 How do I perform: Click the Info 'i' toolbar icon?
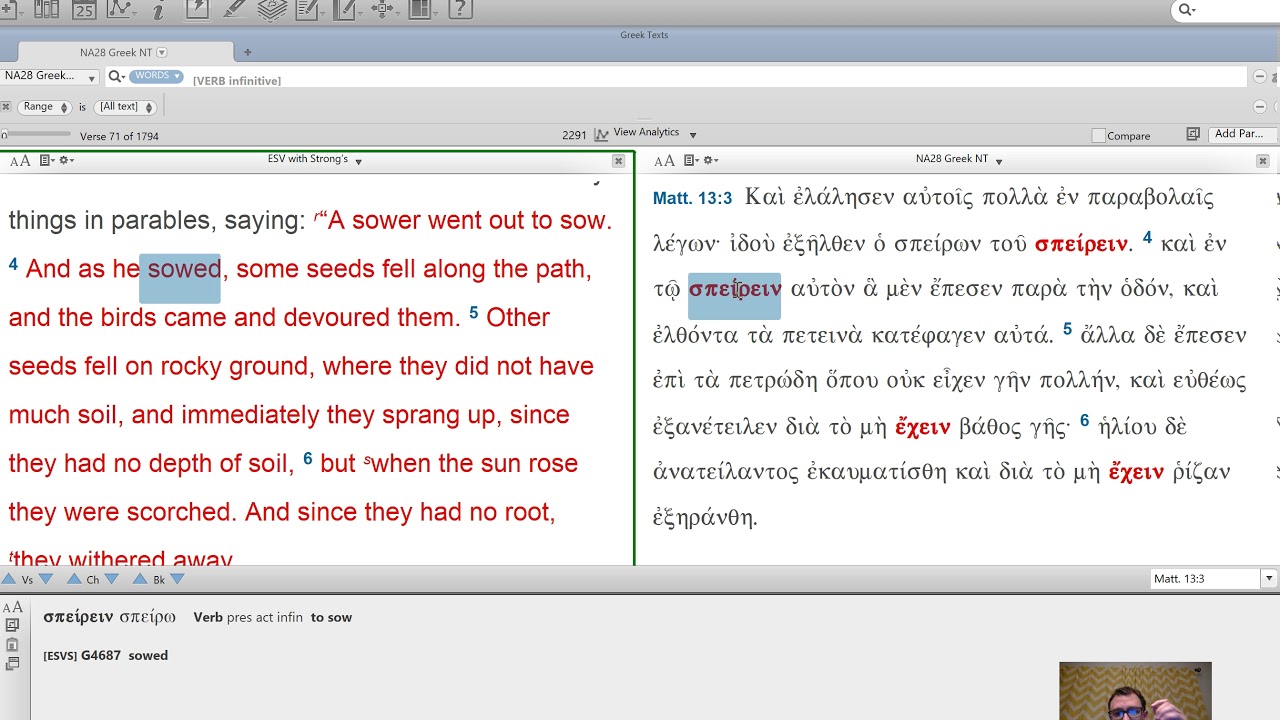tap(158, 10)
